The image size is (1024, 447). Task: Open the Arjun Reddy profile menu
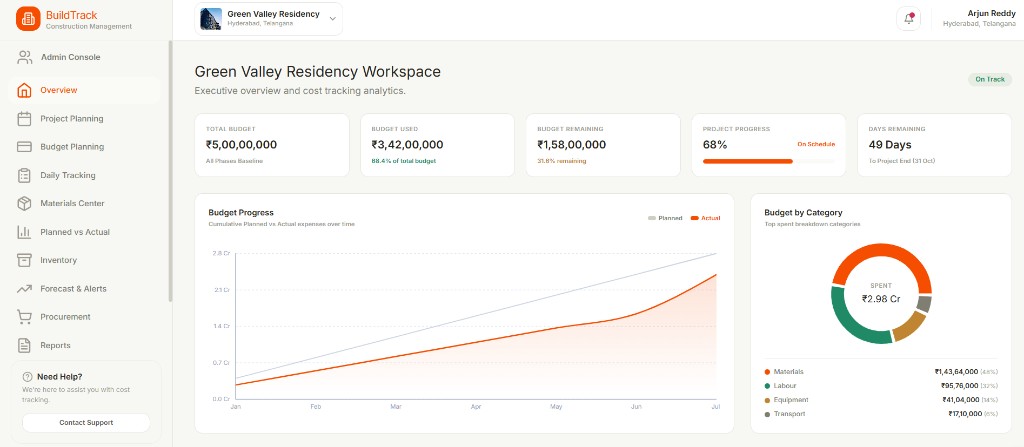pos(979,18)
